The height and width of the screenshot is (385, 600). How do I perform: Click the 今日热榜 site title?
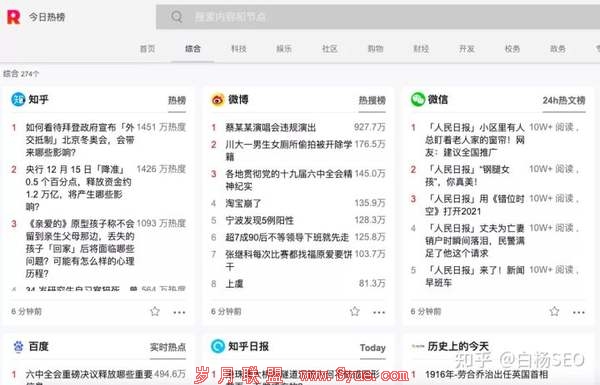(x=47, y=17)
